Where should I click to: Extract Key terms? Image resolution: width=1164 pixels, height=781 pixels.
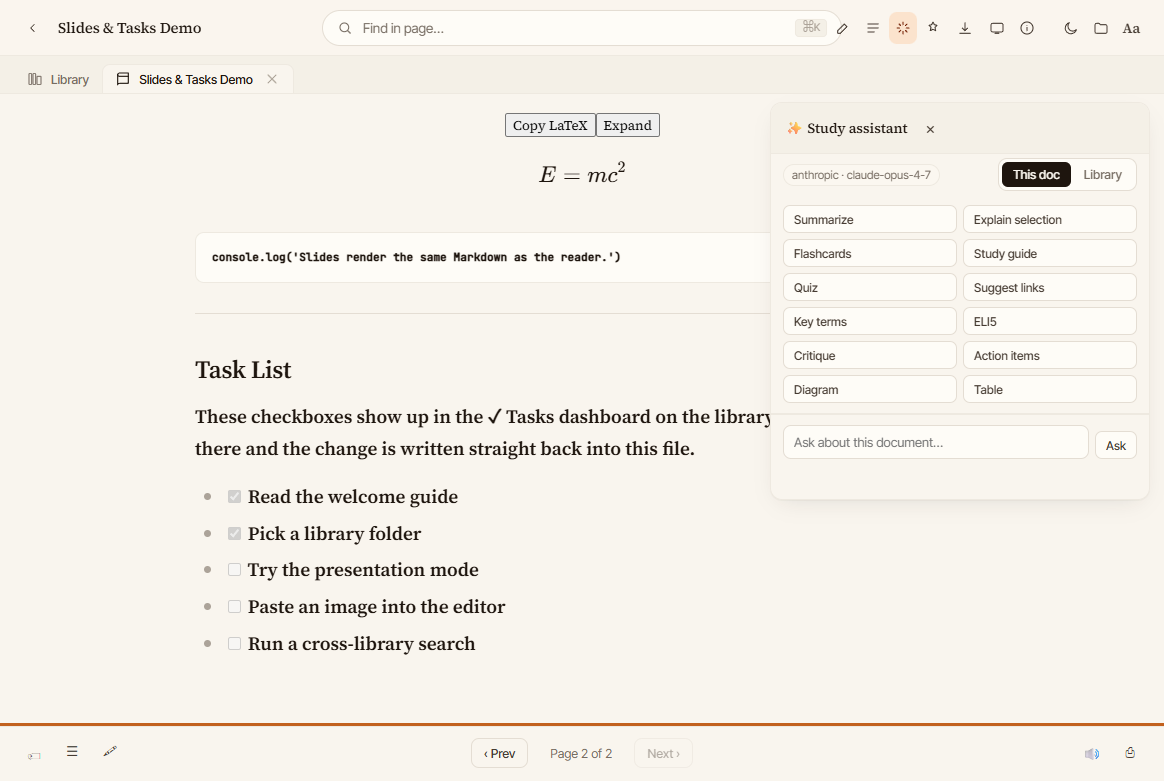[869, 321]
